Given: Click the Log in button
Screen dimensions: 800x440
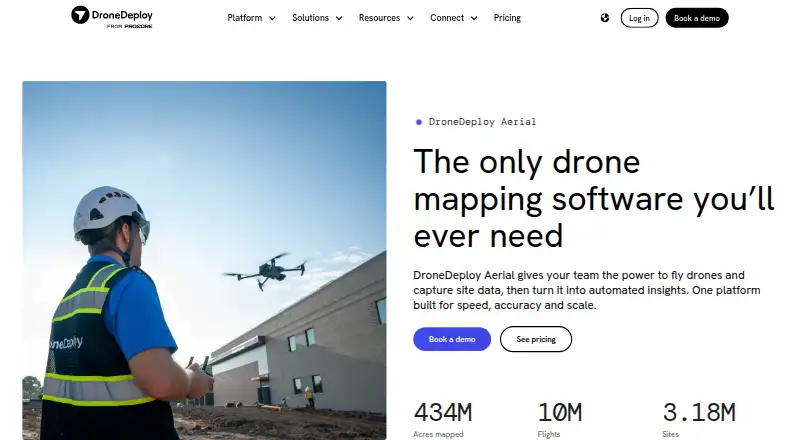Looking at the screenshot, I should coord(639,18).
